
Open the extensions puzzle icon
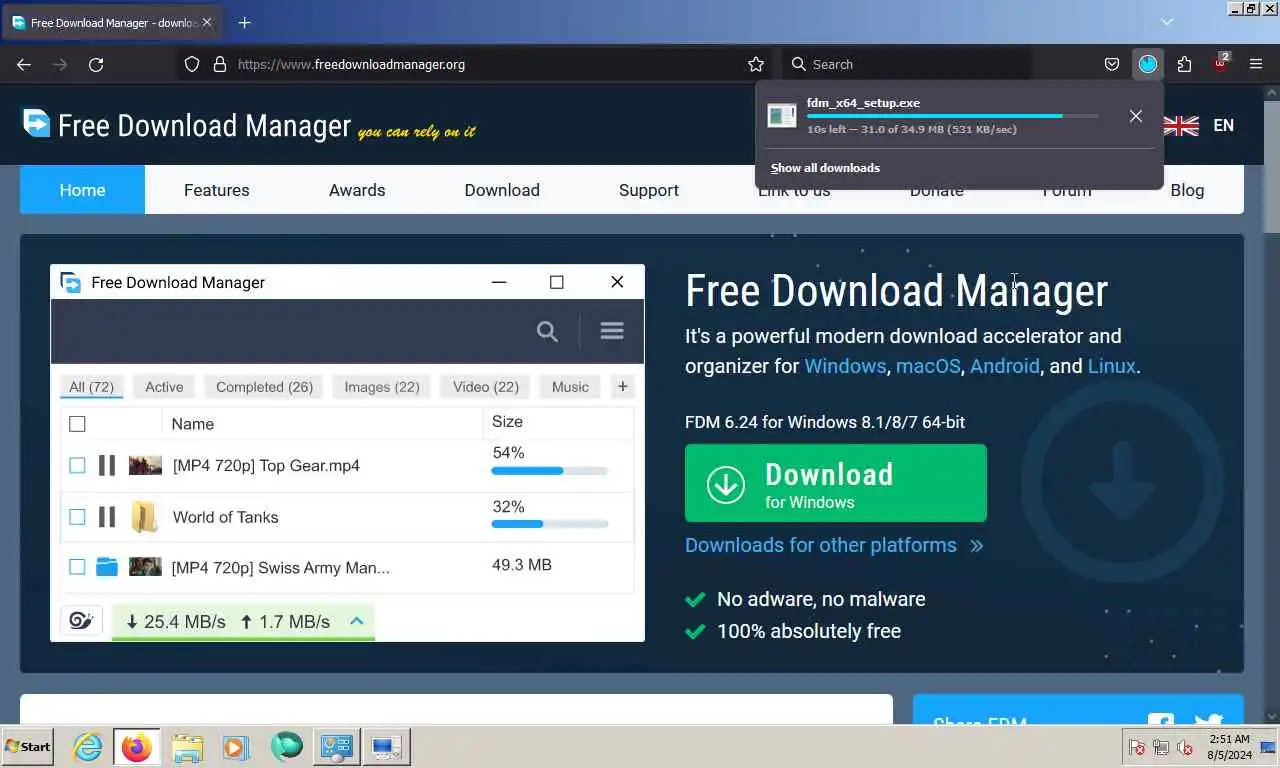click(x=1184, y=64)
